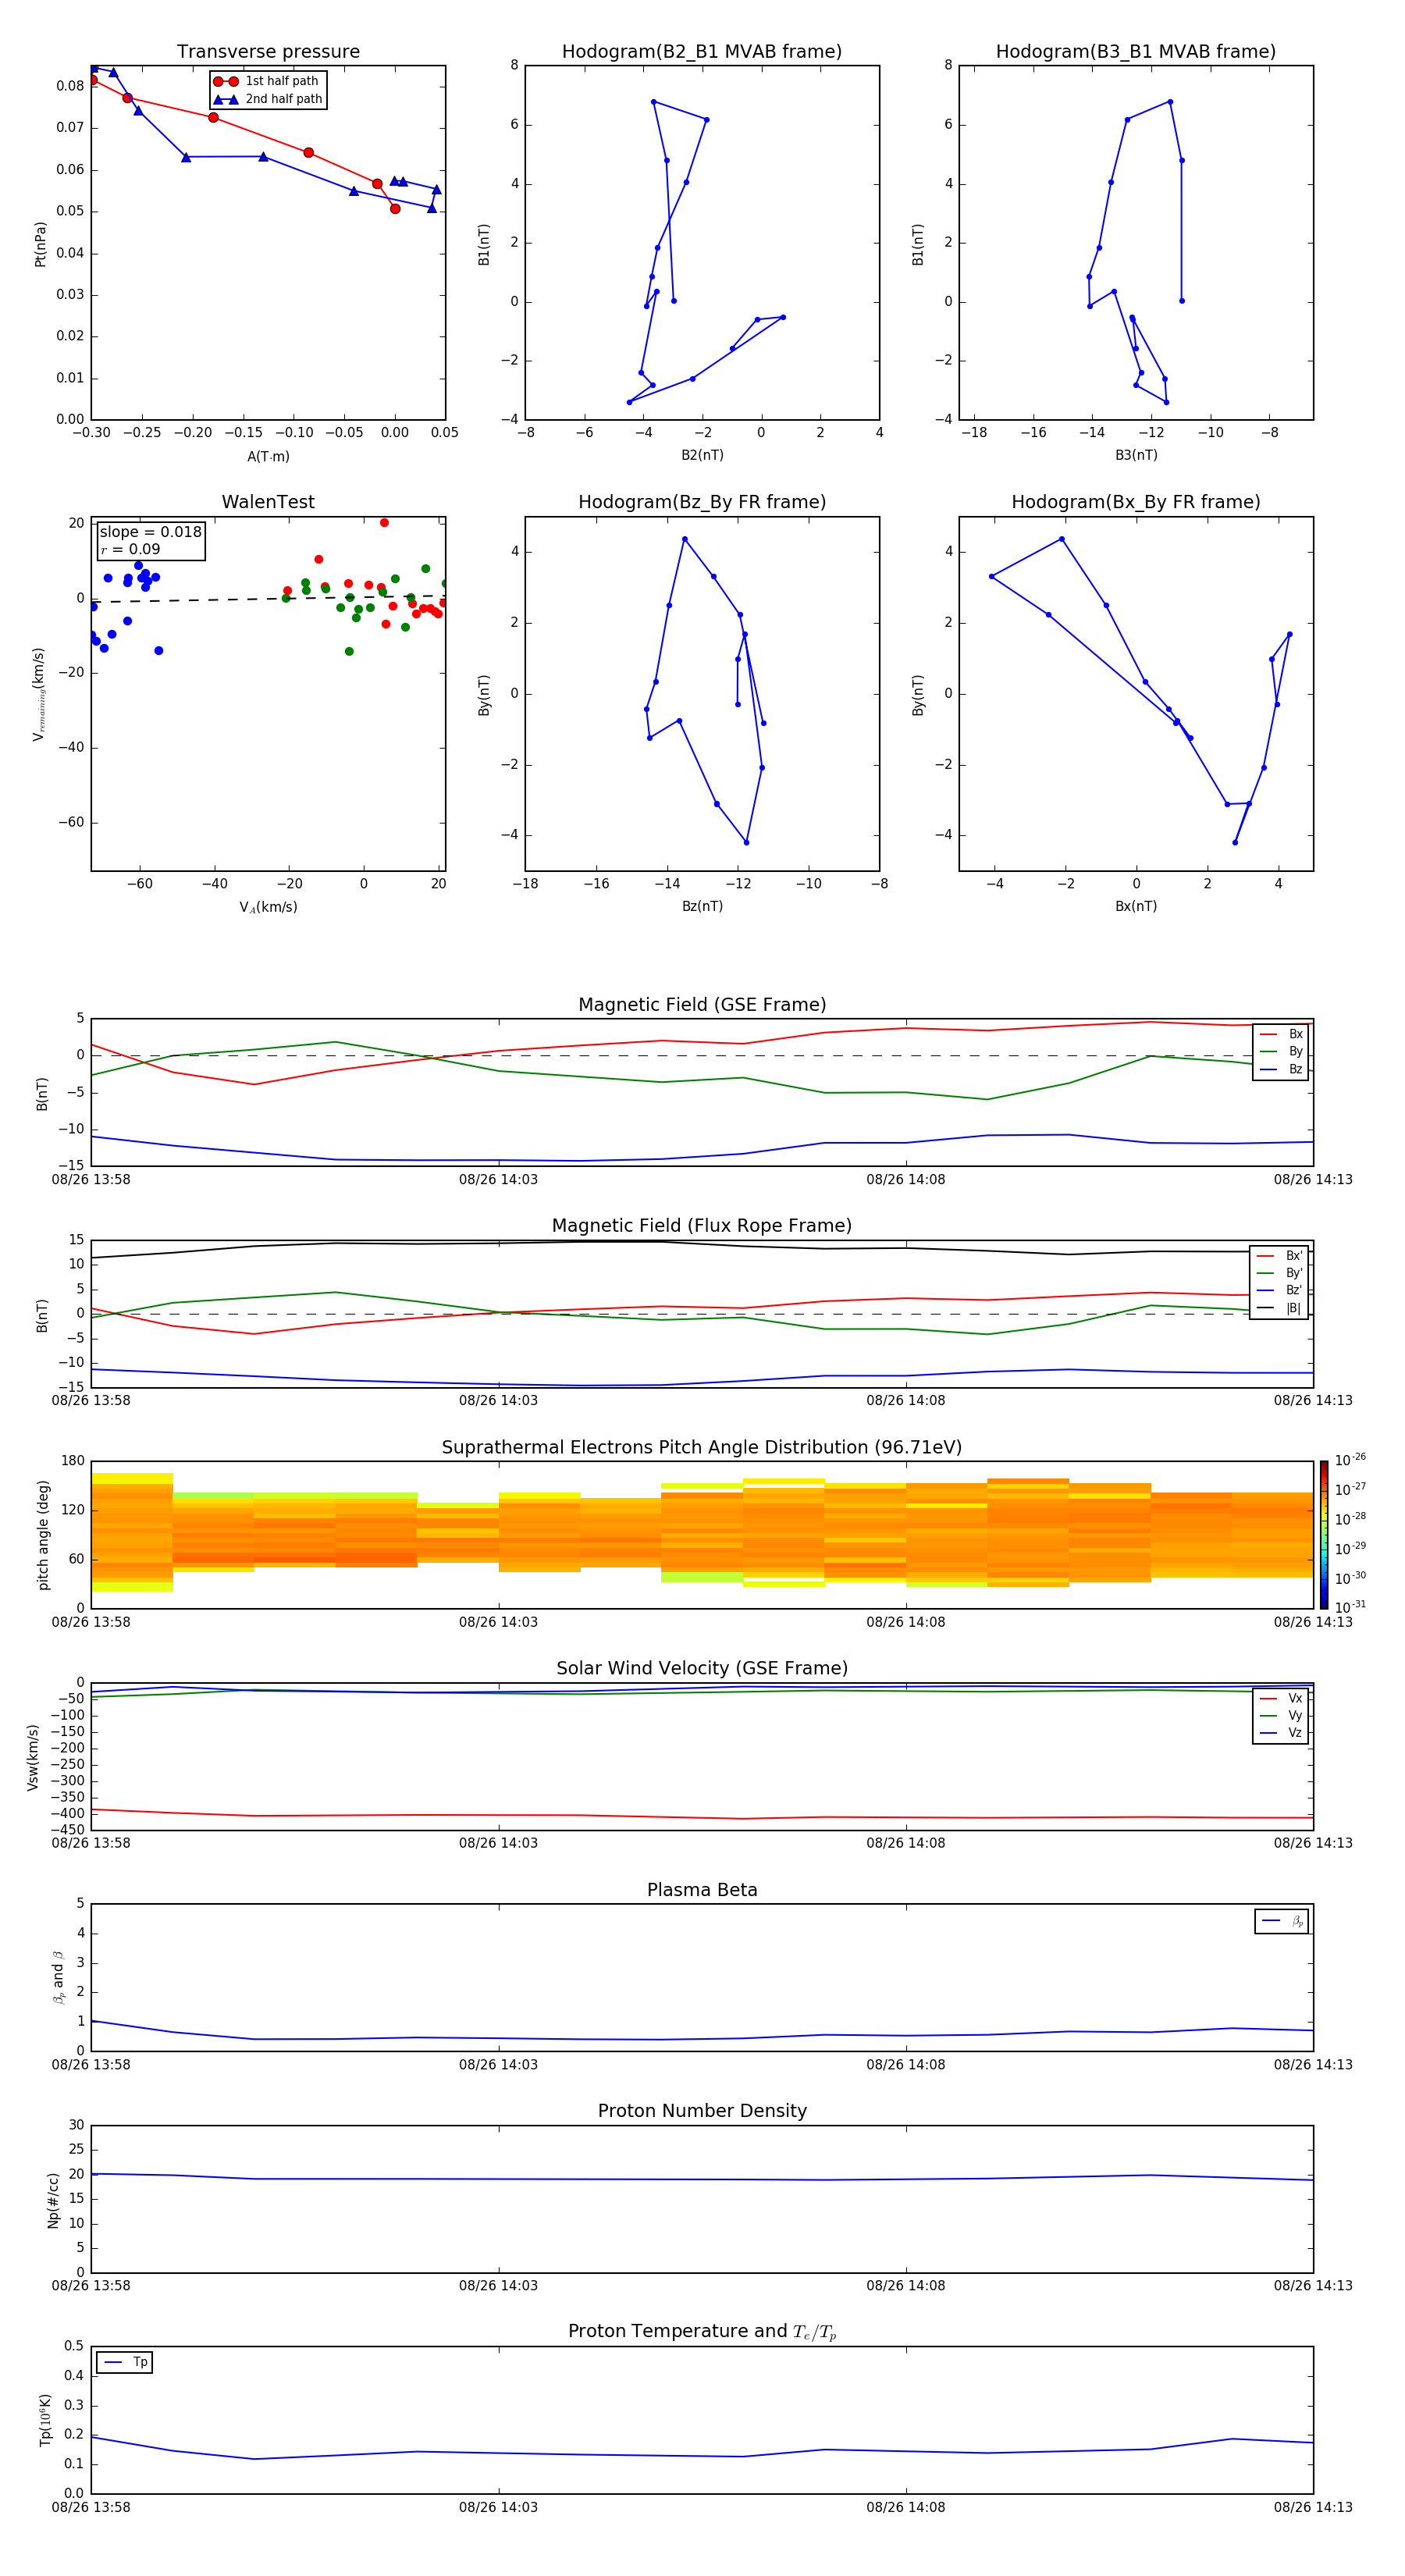Click the 'Tp' legend entry
The image size is (1405, 2576).
point(125,2362)
